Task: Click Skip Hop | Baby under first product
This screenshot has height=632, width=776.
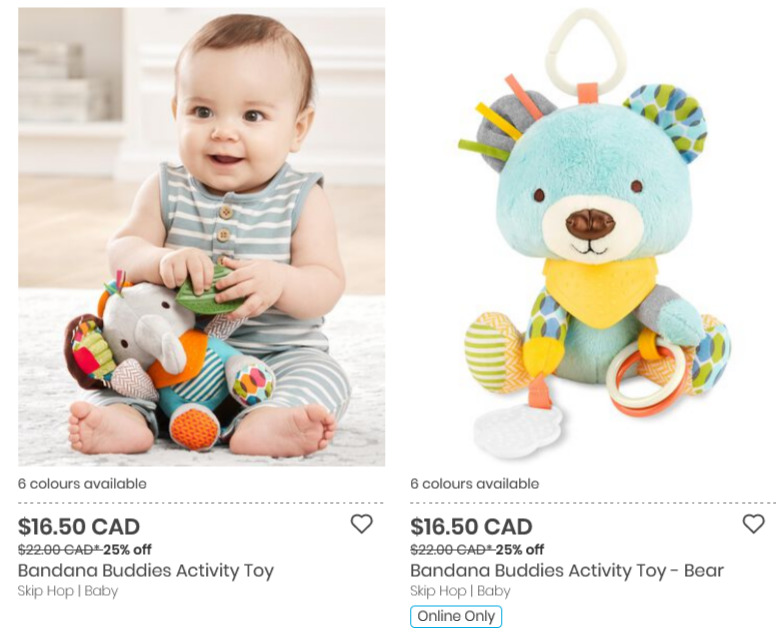Action: click(x=68, y=591)
